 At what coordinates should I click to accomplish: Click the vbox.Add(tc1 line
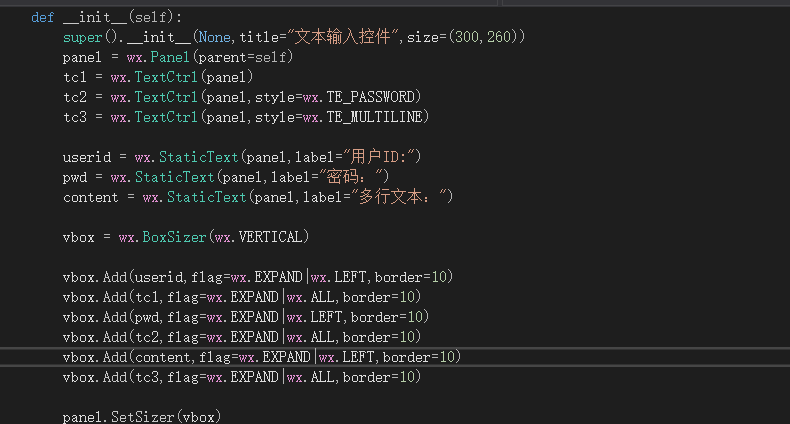point(242,297)
